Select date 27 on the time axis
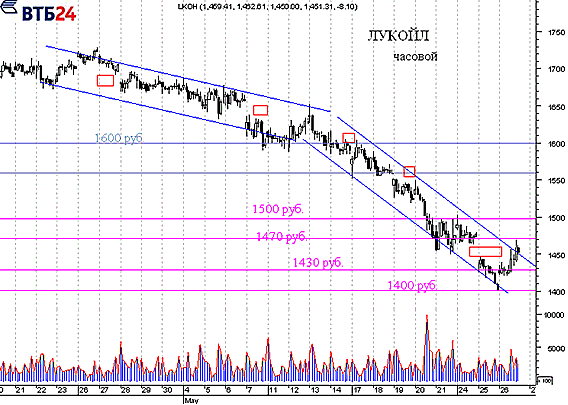The width and height of the screenshot is (568, 405). point(104,391)
